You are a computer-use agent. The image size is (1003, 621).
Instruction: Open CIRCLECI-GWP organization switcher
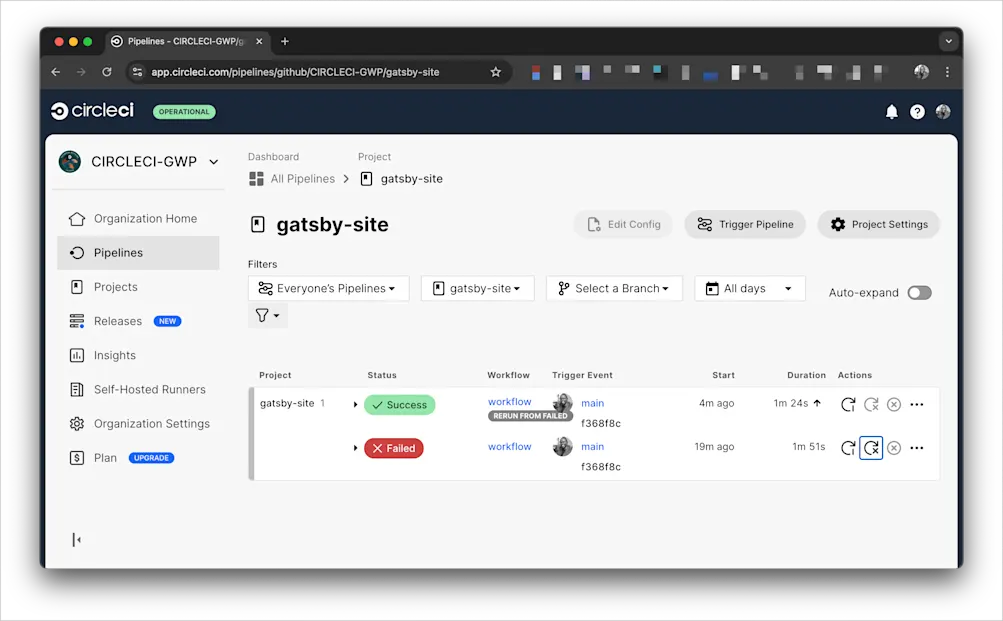point(139,162)
